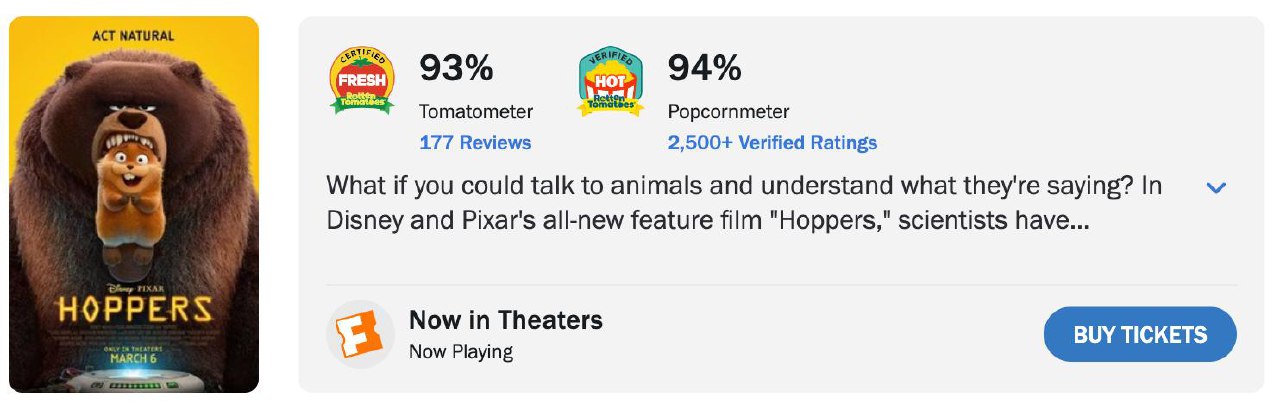This screenshot has height=411, width=1280.
Task: Open the Hoppers movie poster
Action: click(134, 204)
